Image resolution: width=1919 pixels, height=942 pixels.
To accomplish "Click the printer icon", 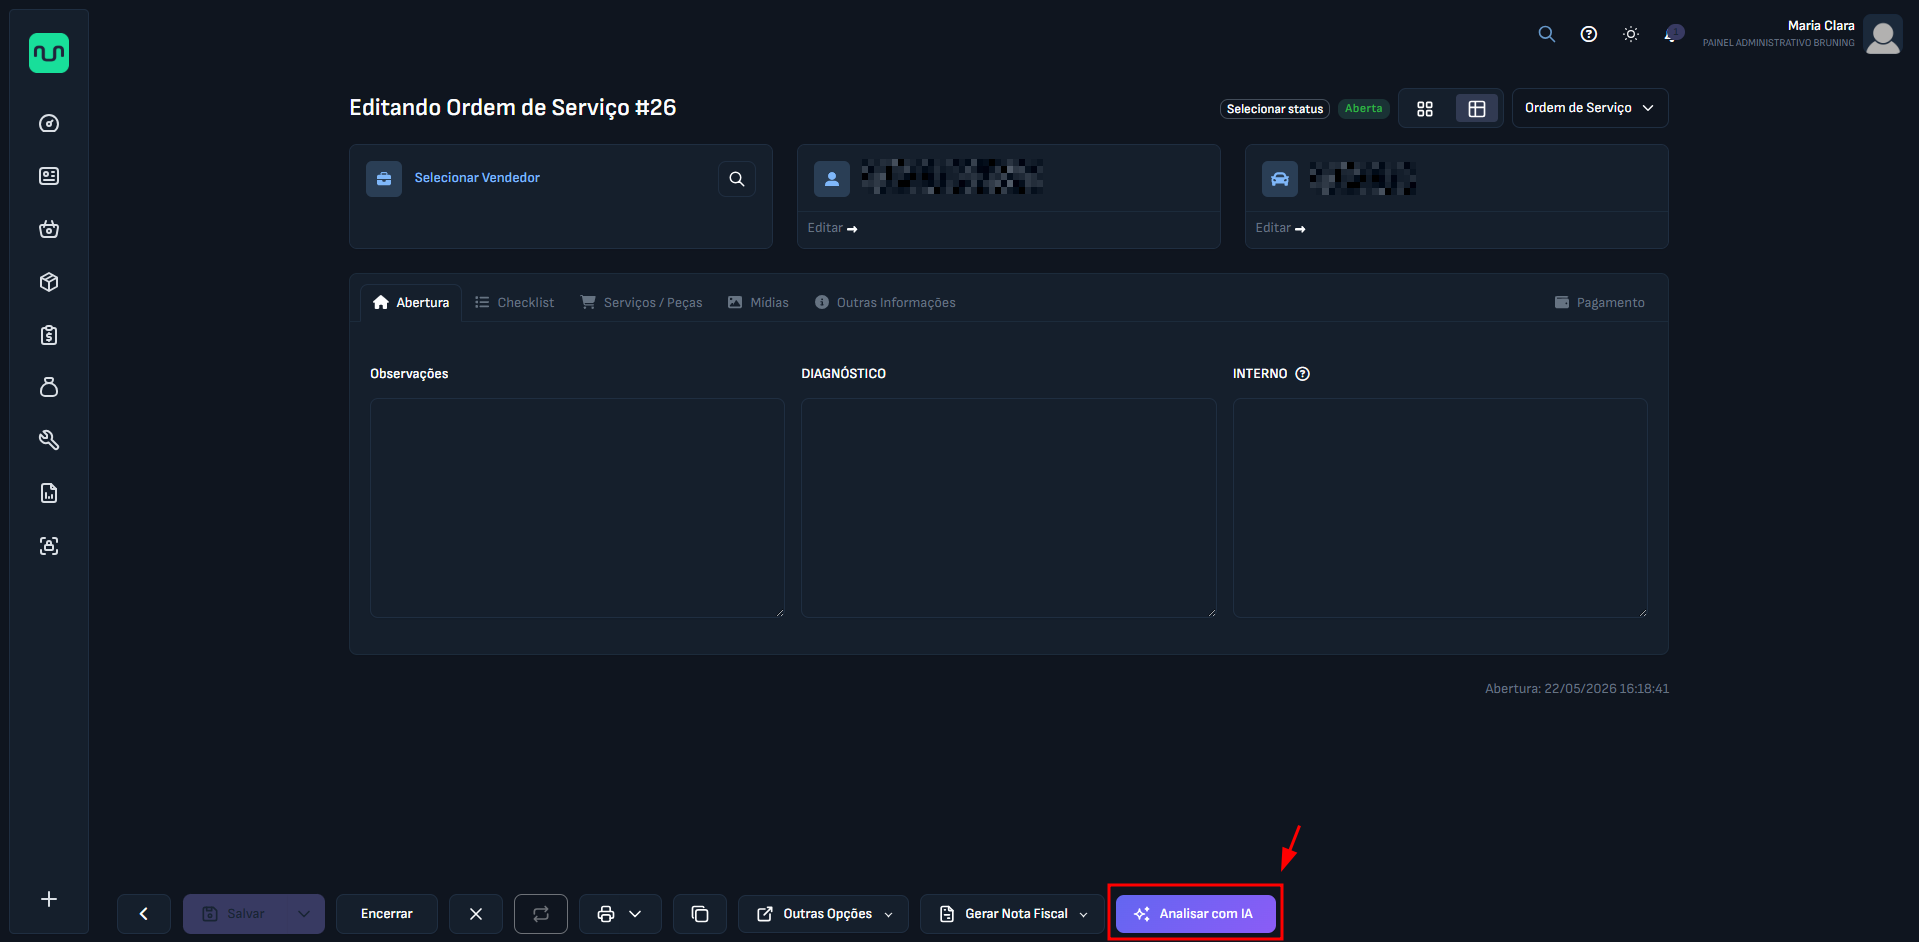I will click(x=605, y=914).
